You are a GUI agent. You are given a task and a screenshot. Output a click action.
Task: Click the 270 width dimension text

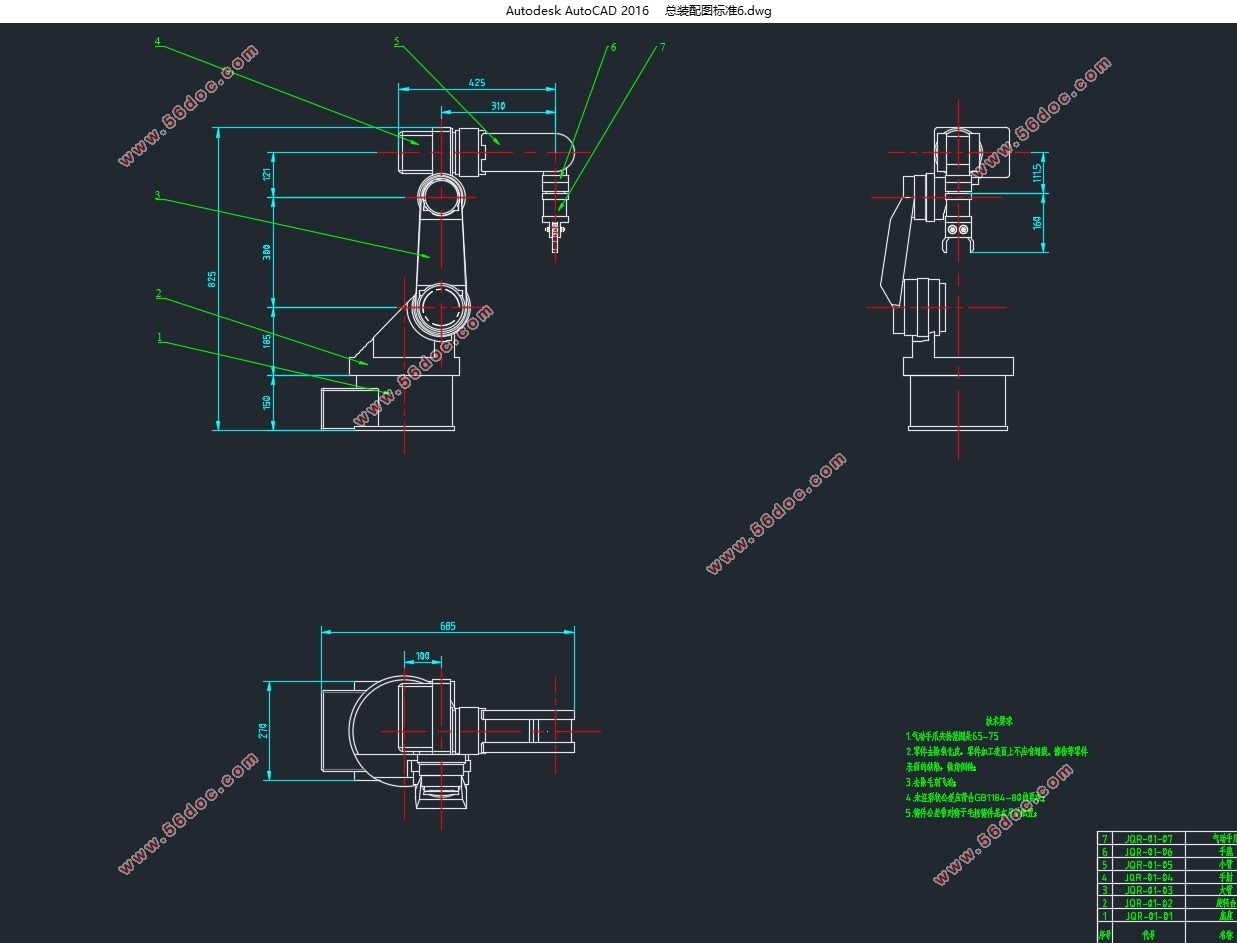coord(263,730)
